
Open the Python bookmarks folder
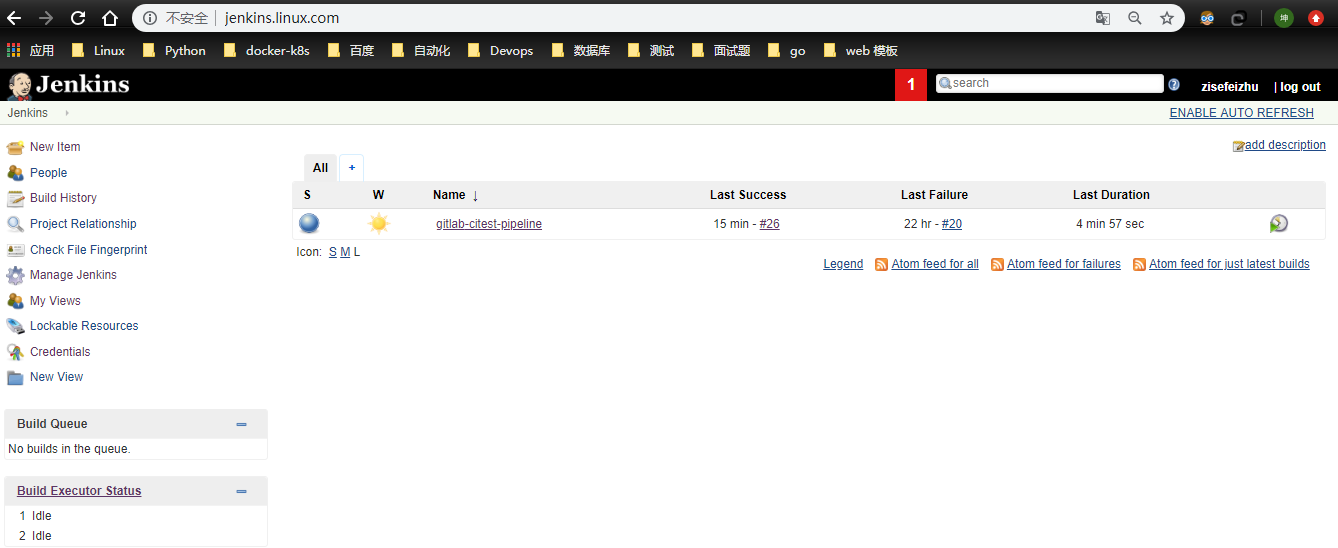tap(174, 50)
